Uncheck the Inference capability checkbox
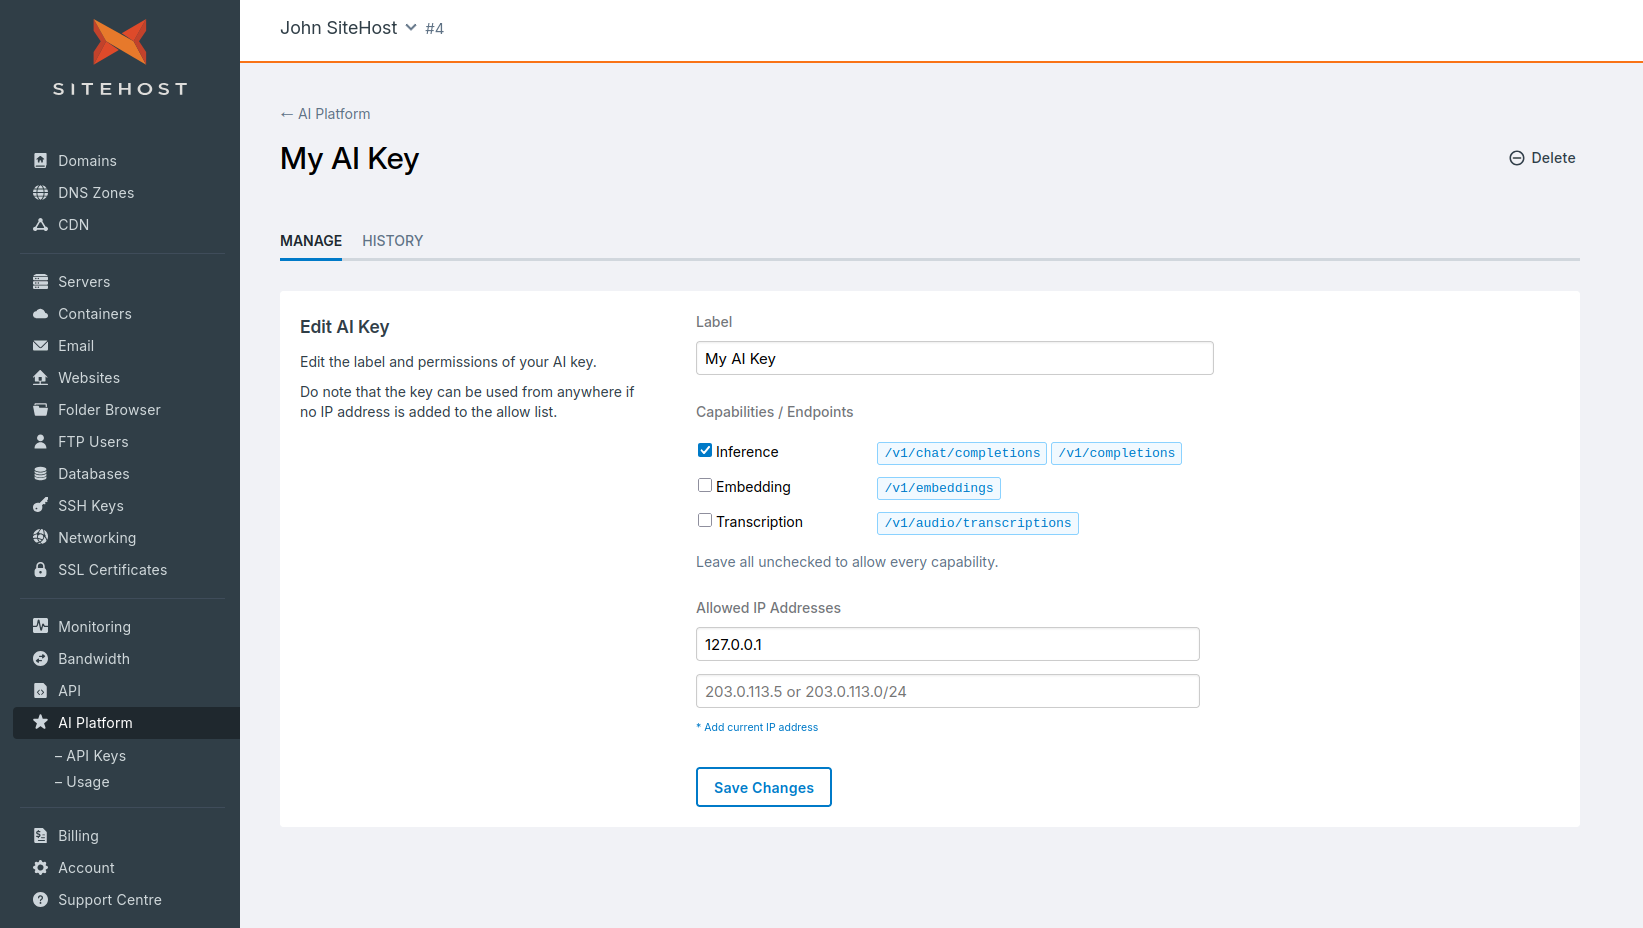 point(705,451)
